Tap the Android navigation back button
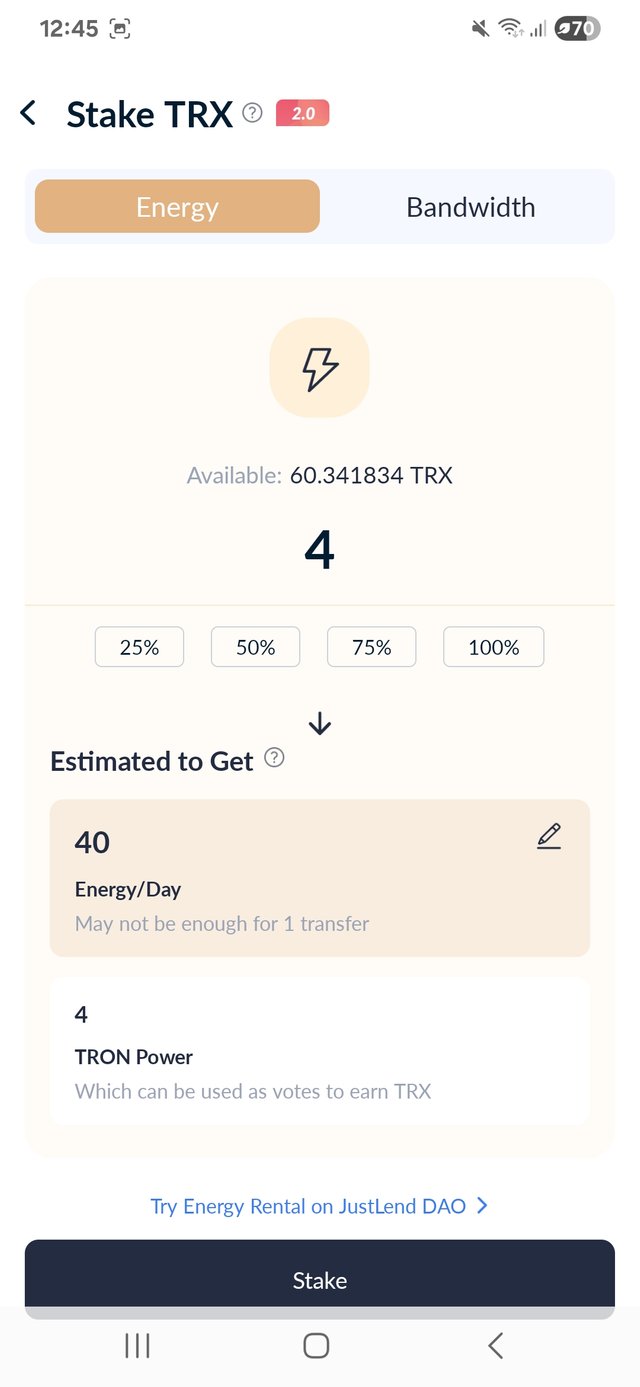The width and height of the screenshot is (640, 1387). click(495, 1346)
